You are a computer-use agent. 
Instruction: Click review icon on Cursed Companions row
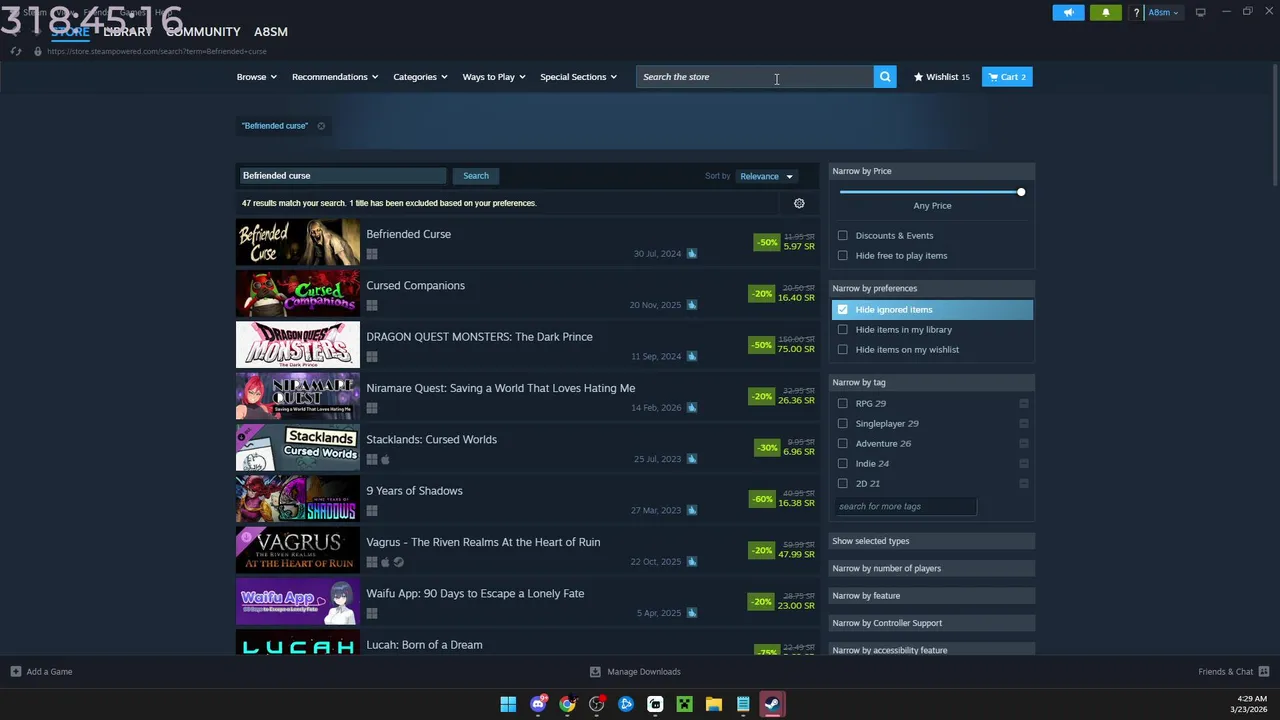tap(691, 305)
